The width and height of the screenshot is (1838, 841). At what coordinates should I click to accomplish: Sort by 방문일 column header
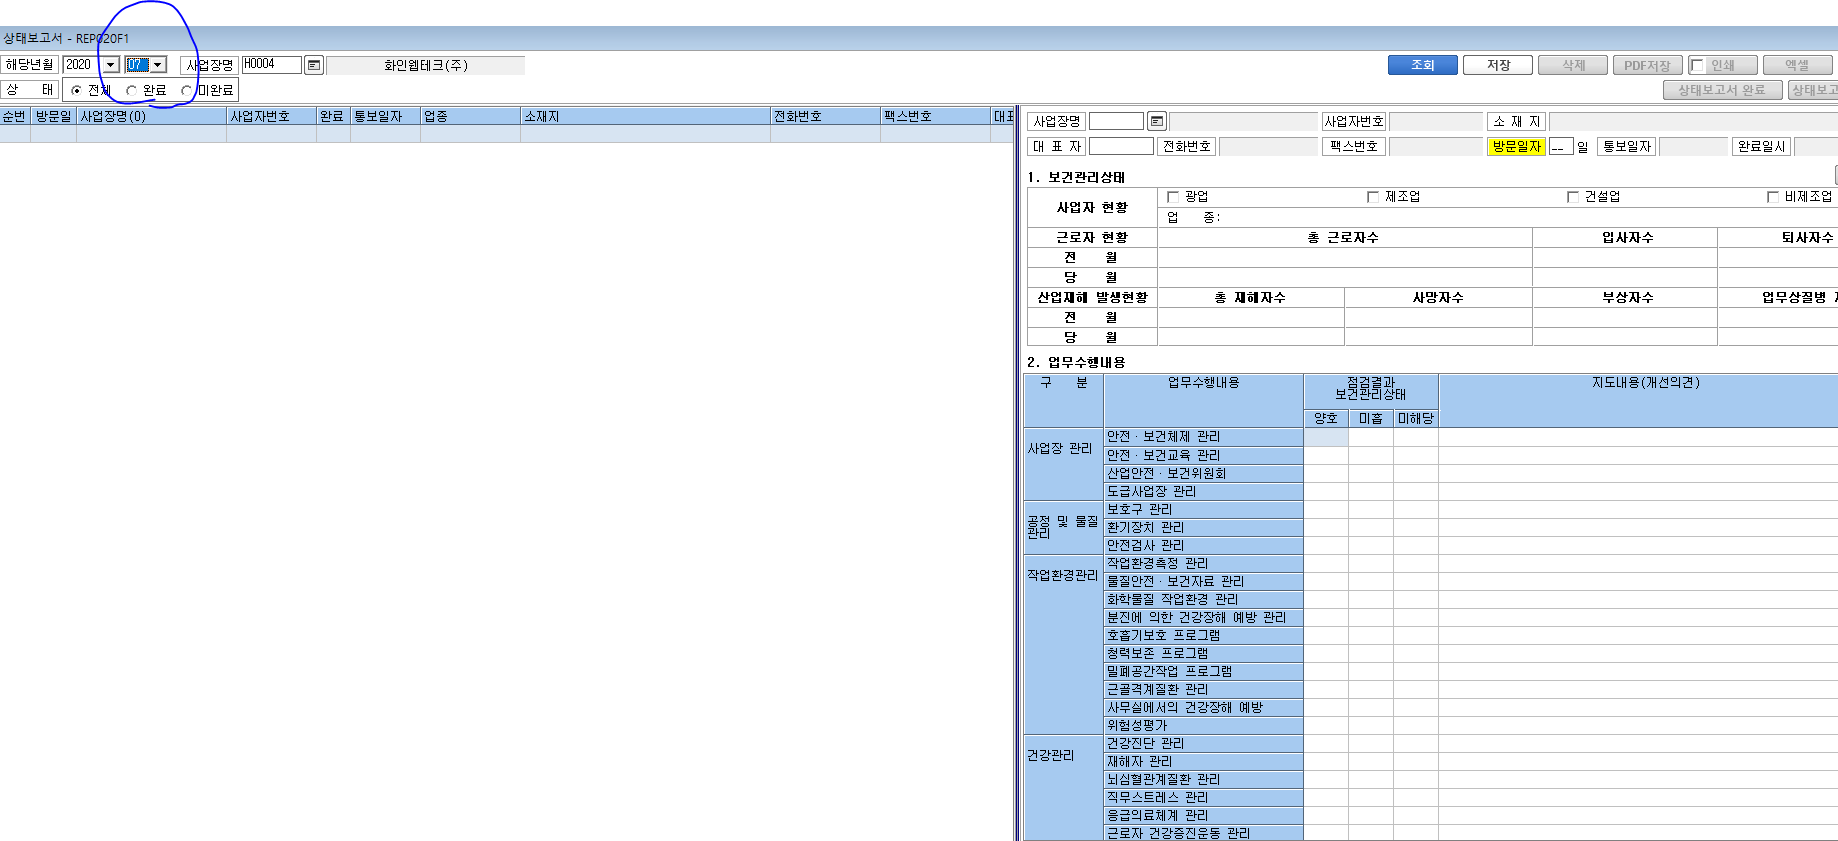tap(53, 116)
